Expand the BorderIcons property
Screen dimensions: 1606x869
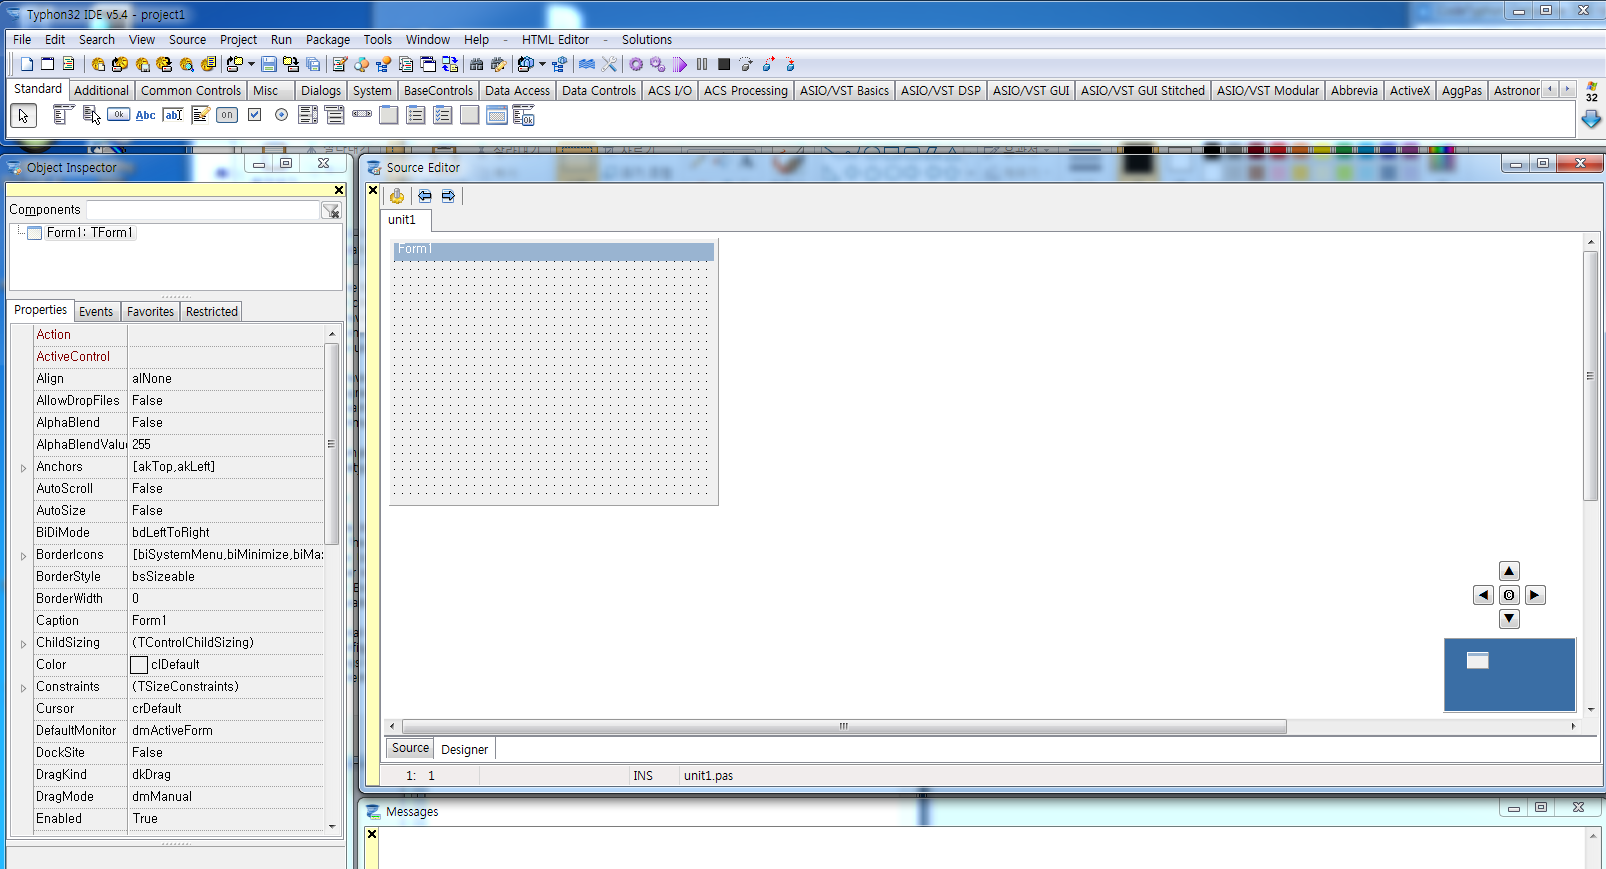click(x=23, y=555)
